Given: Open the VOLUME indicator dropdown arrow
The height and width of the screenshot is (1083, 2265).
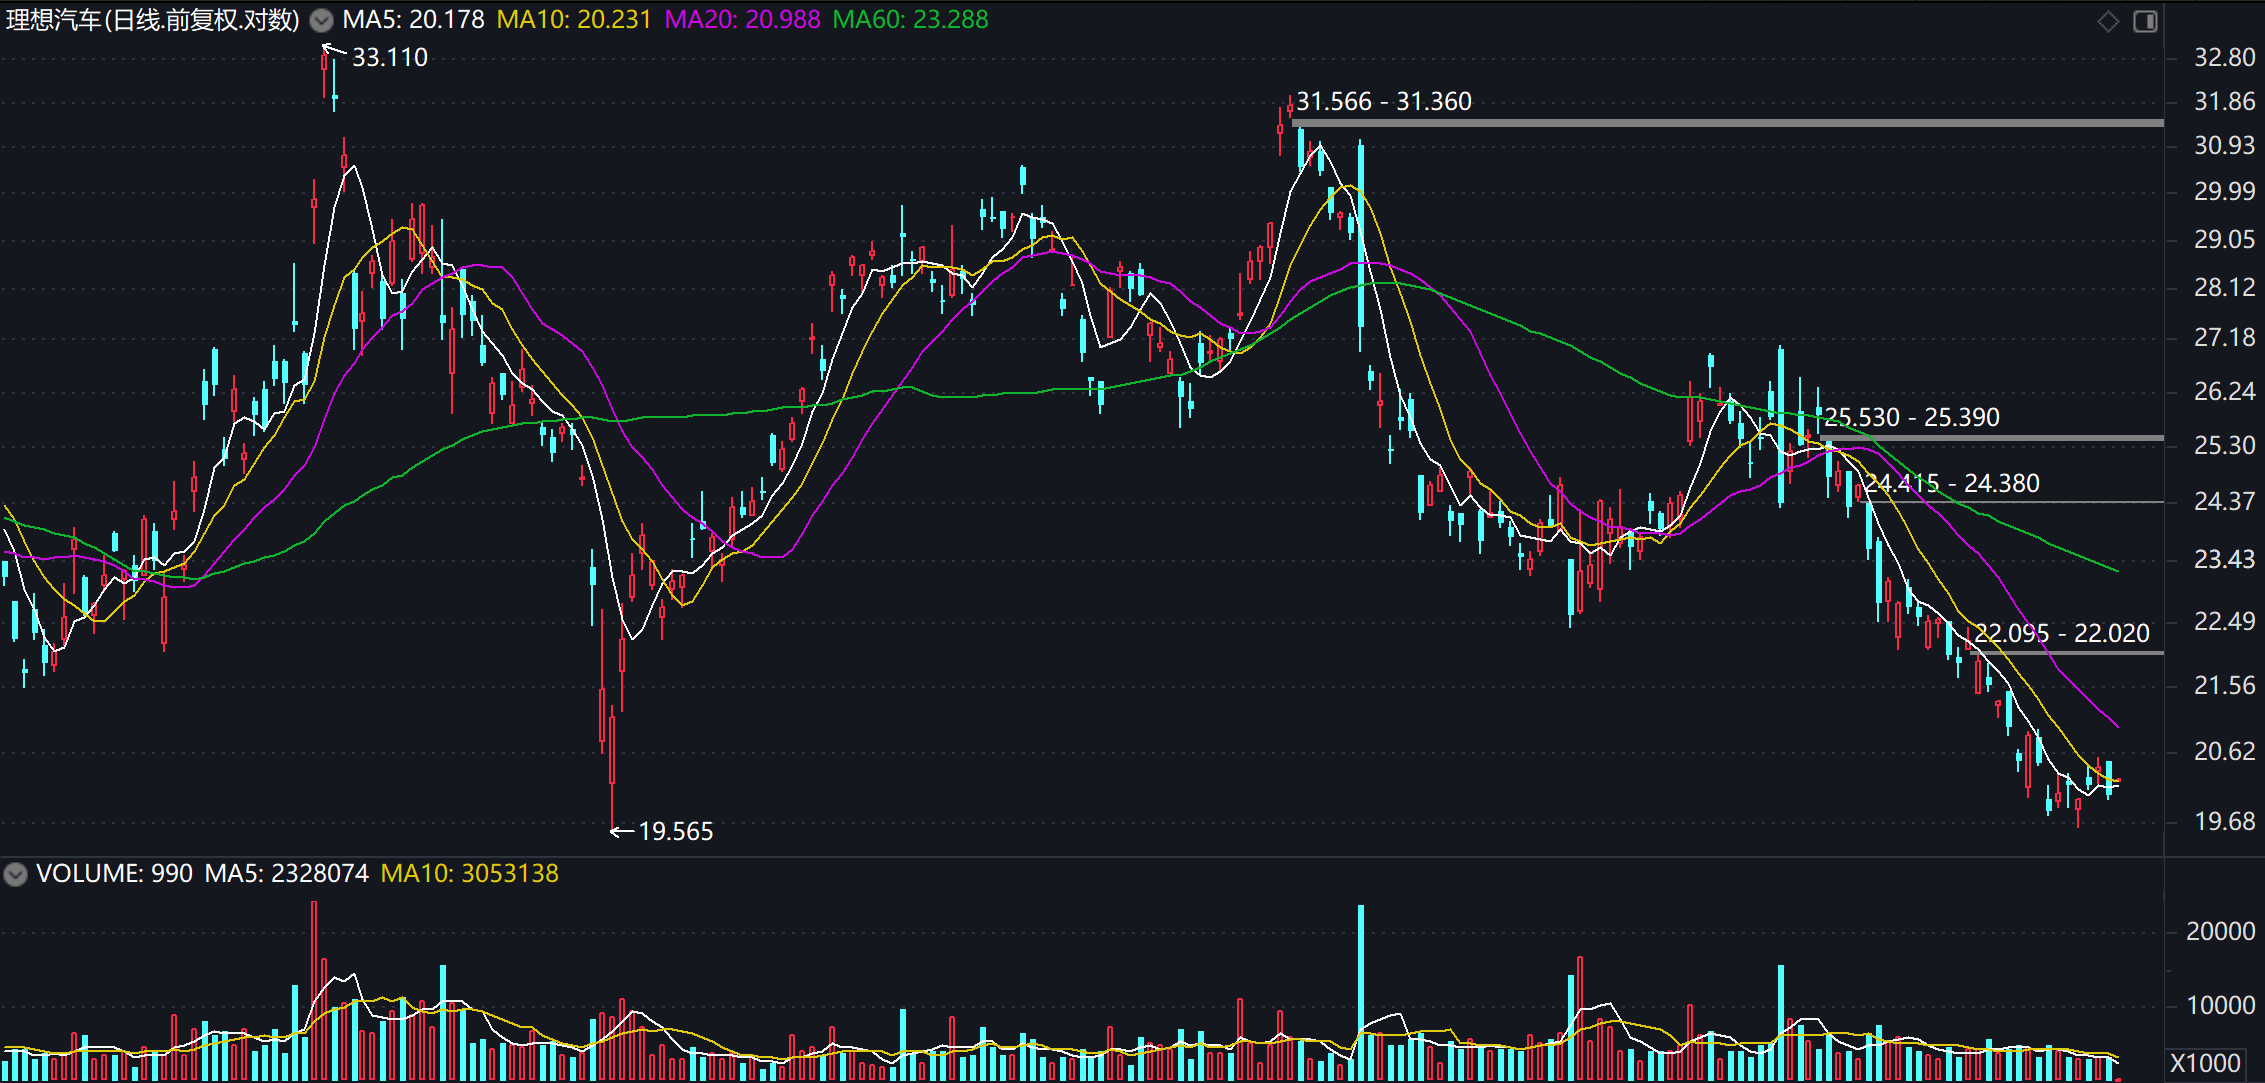Looking at the screenshot, I should point(15,874).
